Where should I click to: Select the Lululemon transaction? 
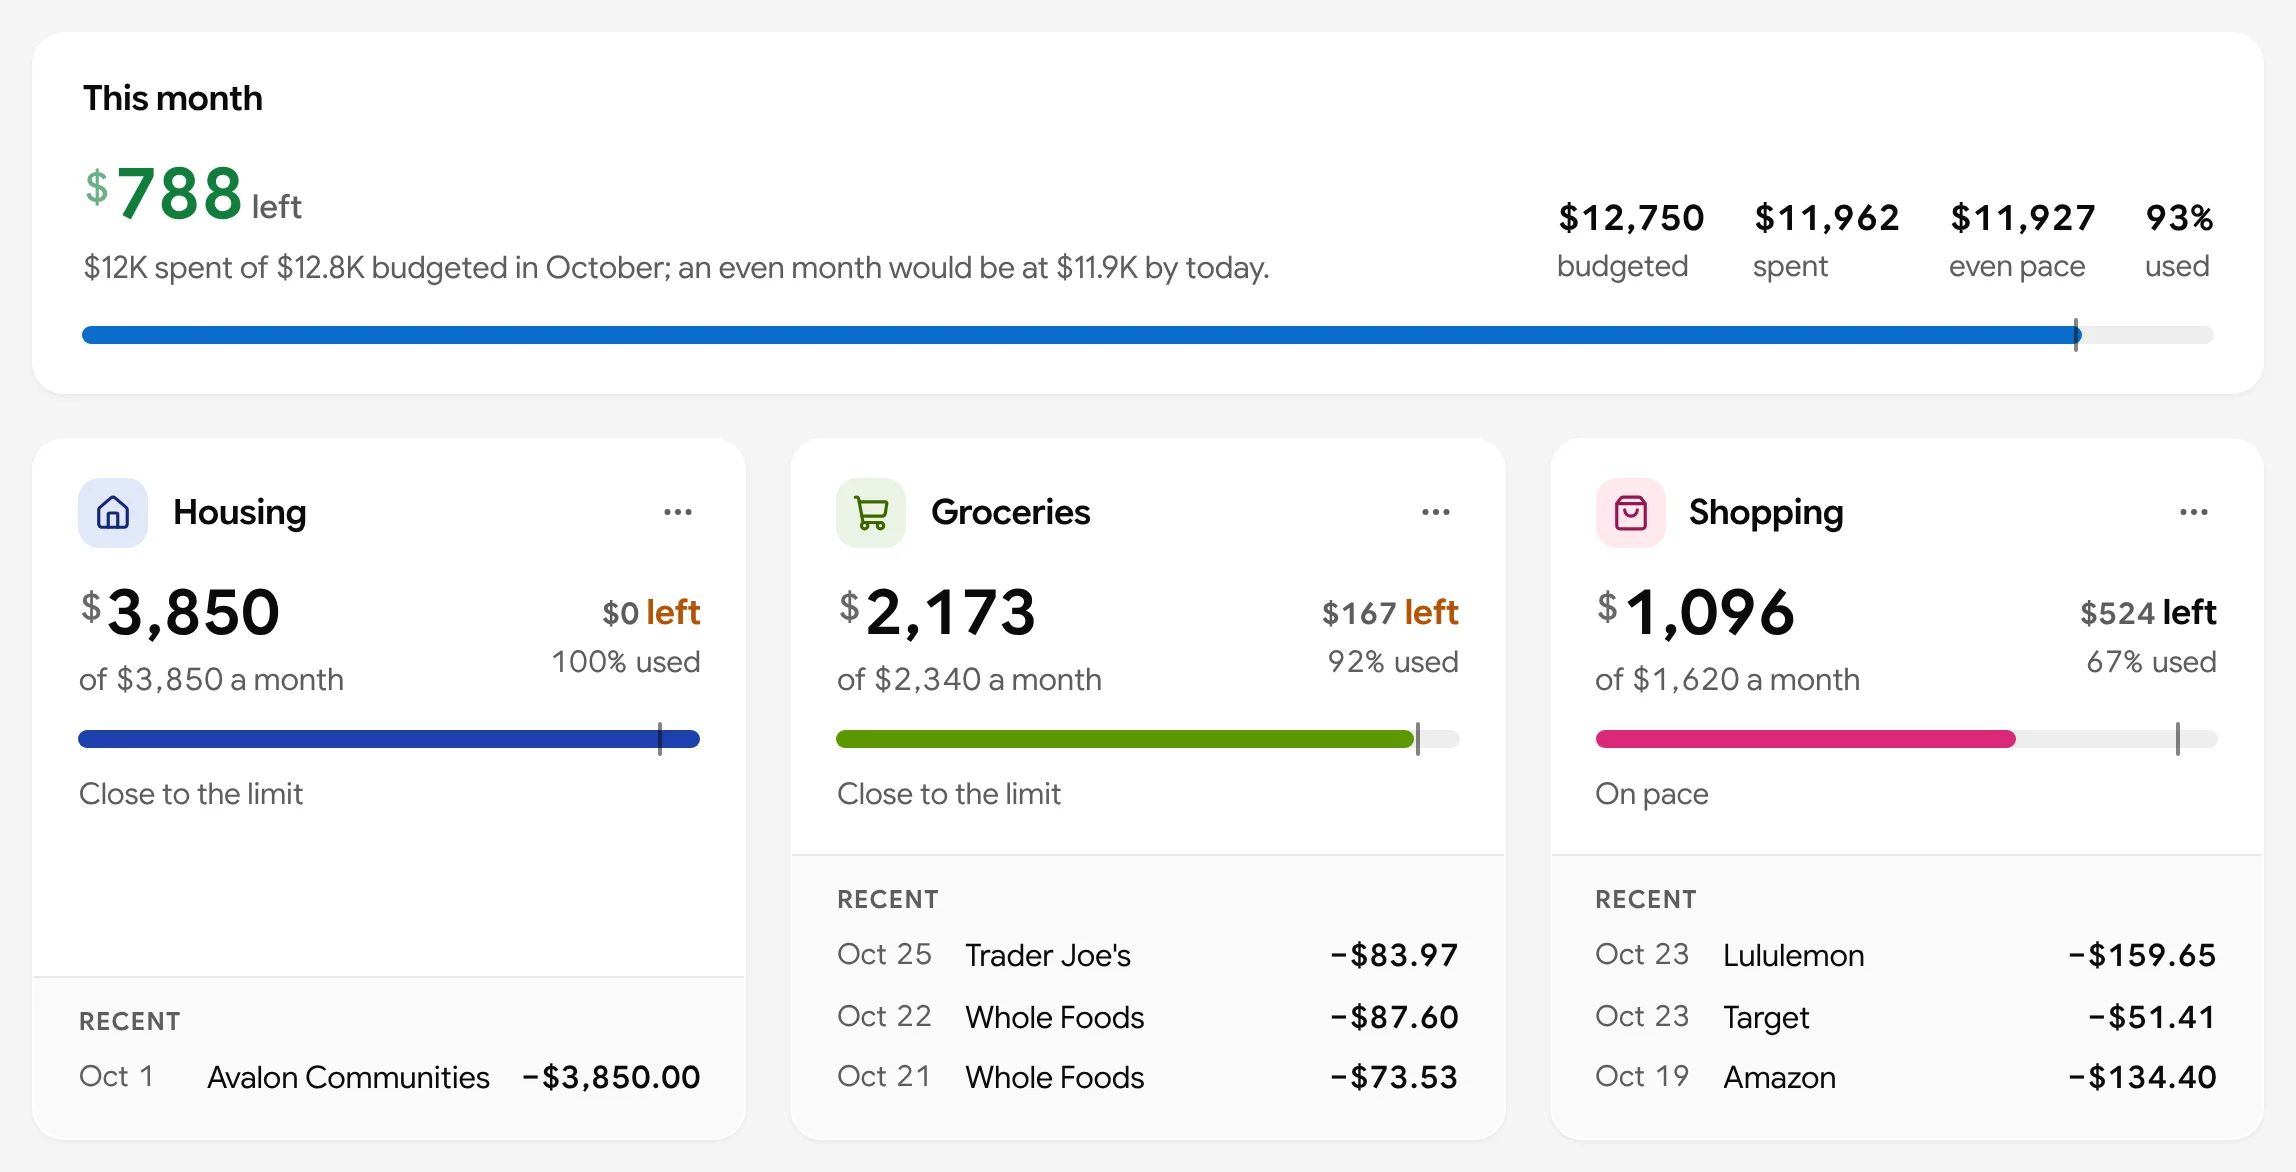tap(1906, 955)
